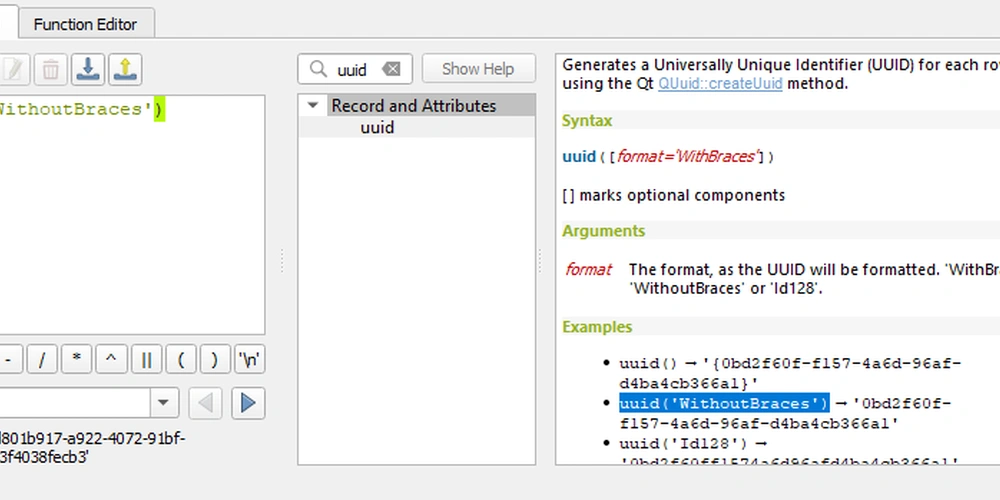1000x500 pixels.
Task: Clear the uuid search text
Action: click(391, 69)
